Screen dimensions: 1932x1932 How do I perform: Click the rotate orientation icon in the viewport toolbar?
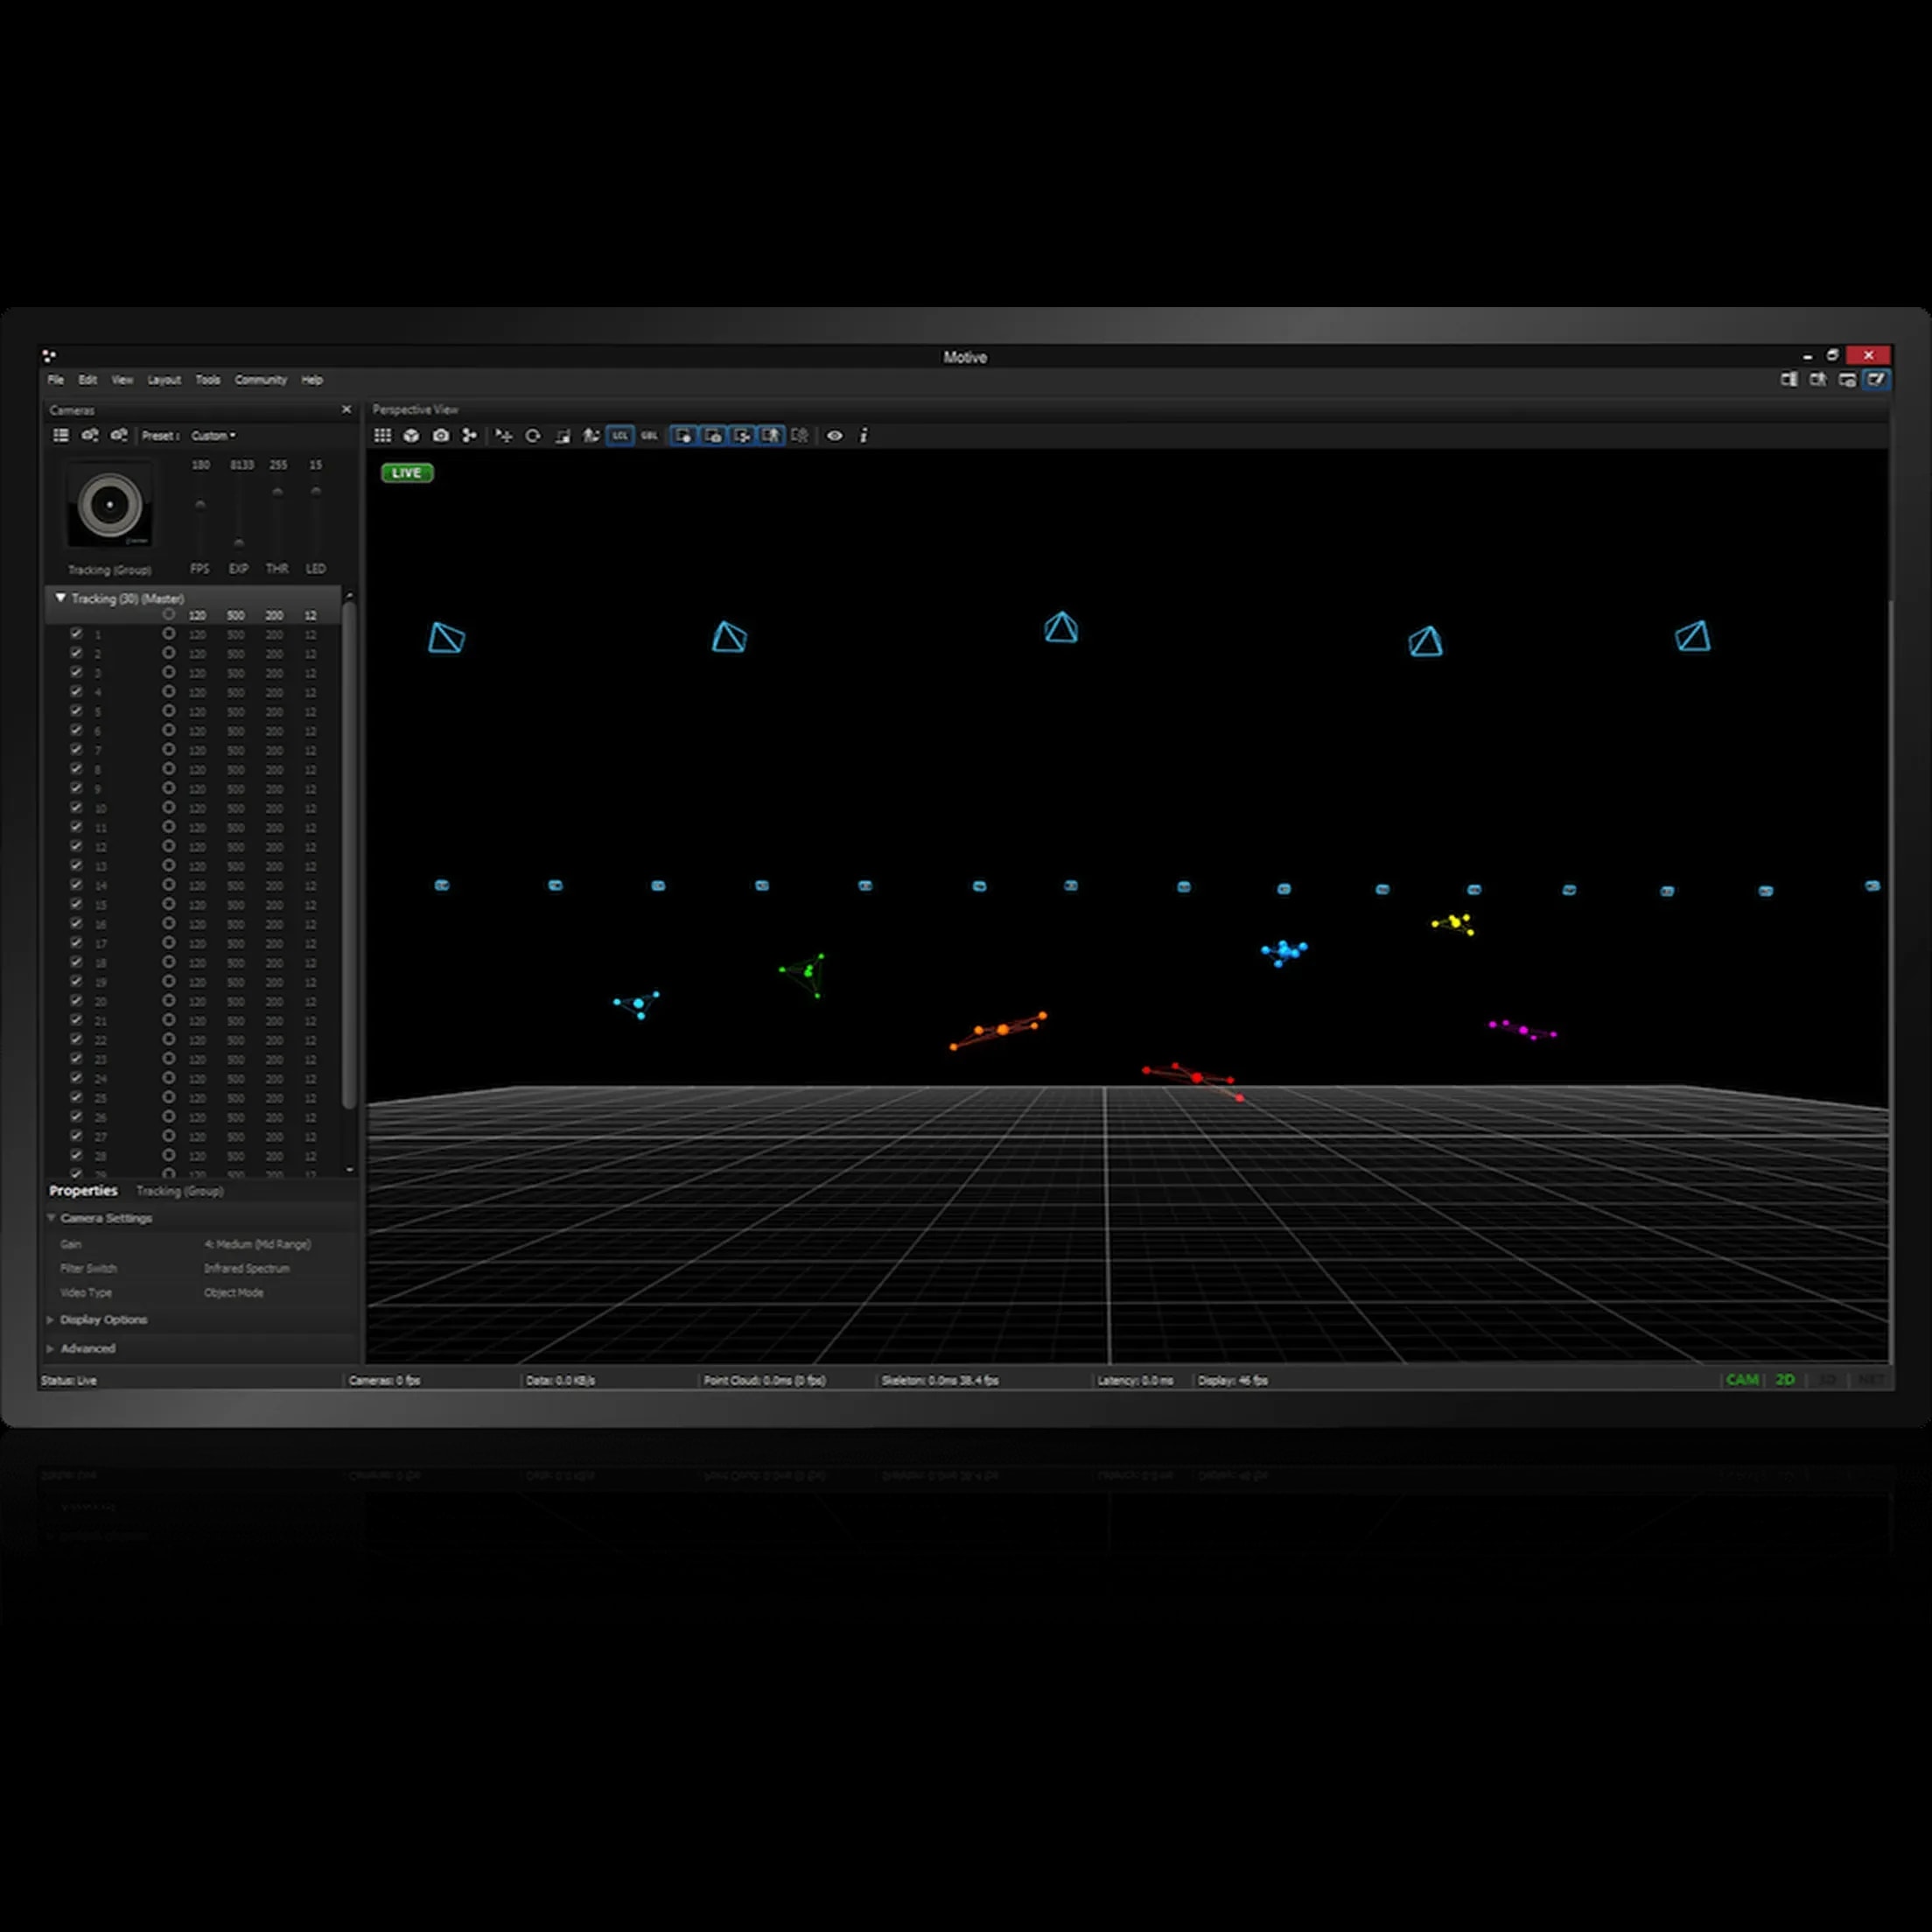click(x=531, y=436)
